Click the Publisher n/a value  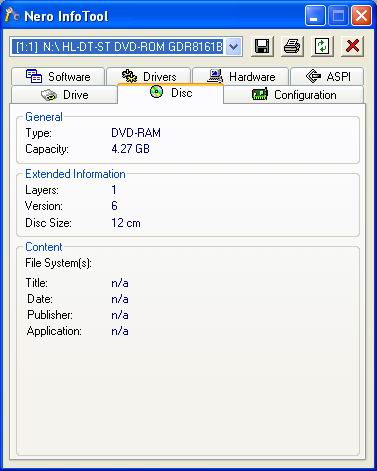click(120, 315)
